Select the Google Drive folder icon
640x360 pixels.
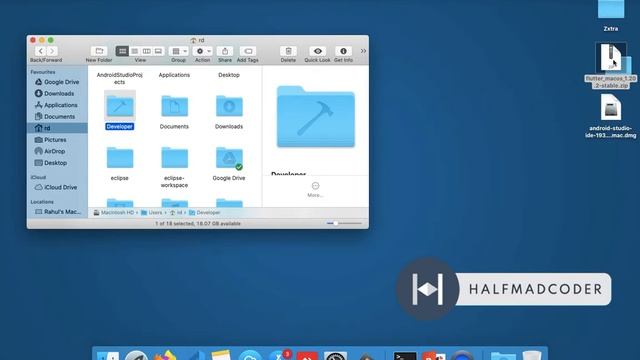(x=229, y=158)
